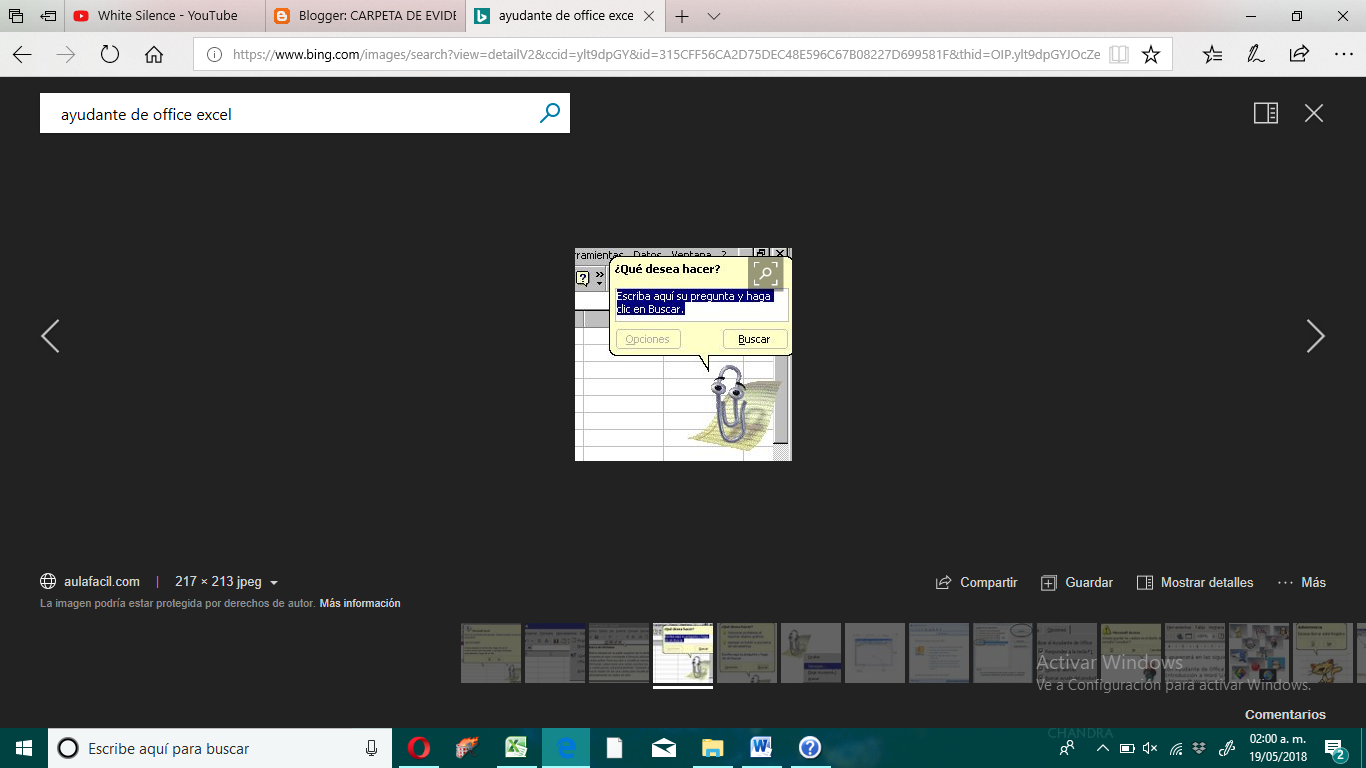Refresh the Bing image page
Screen dimensions: 1366x768
[x=110, y=55]
